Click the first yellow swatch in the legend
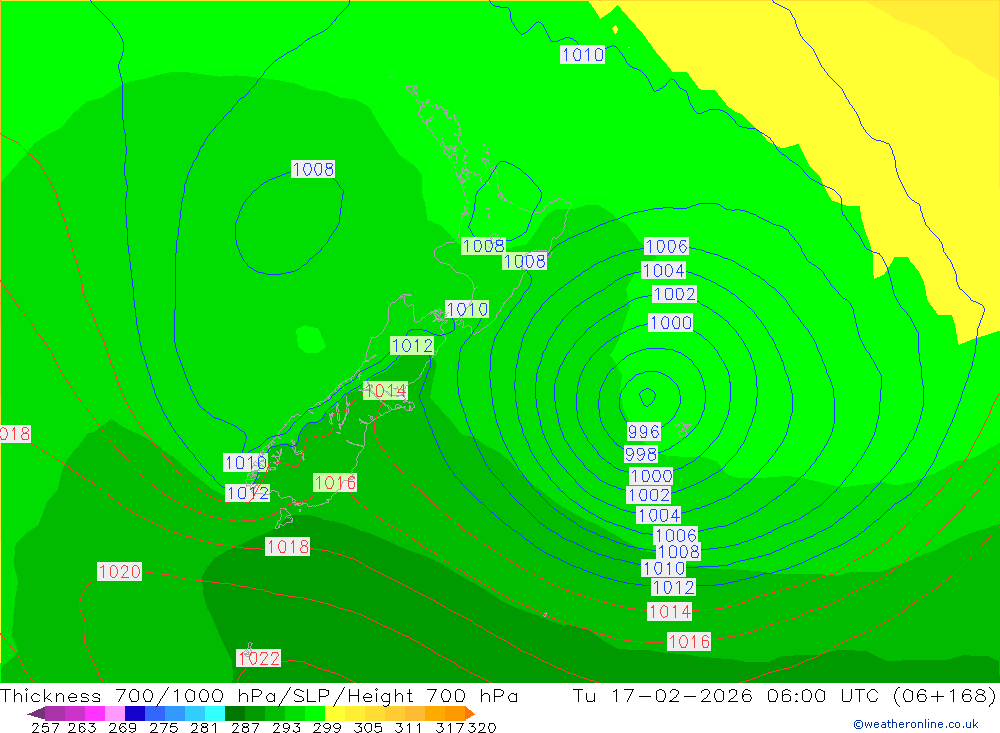Viewport: 1000px width, 733px height. tap(335, 713)
